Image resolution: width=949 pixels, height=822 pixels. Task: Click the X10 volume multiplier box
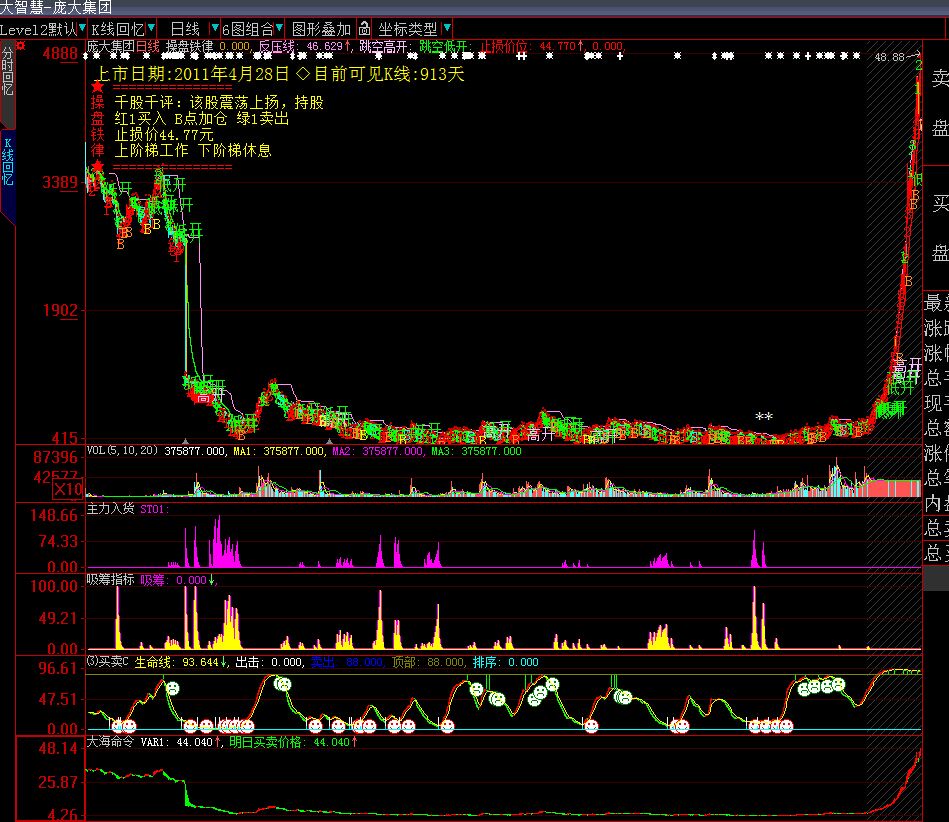(x=69, y=488)
